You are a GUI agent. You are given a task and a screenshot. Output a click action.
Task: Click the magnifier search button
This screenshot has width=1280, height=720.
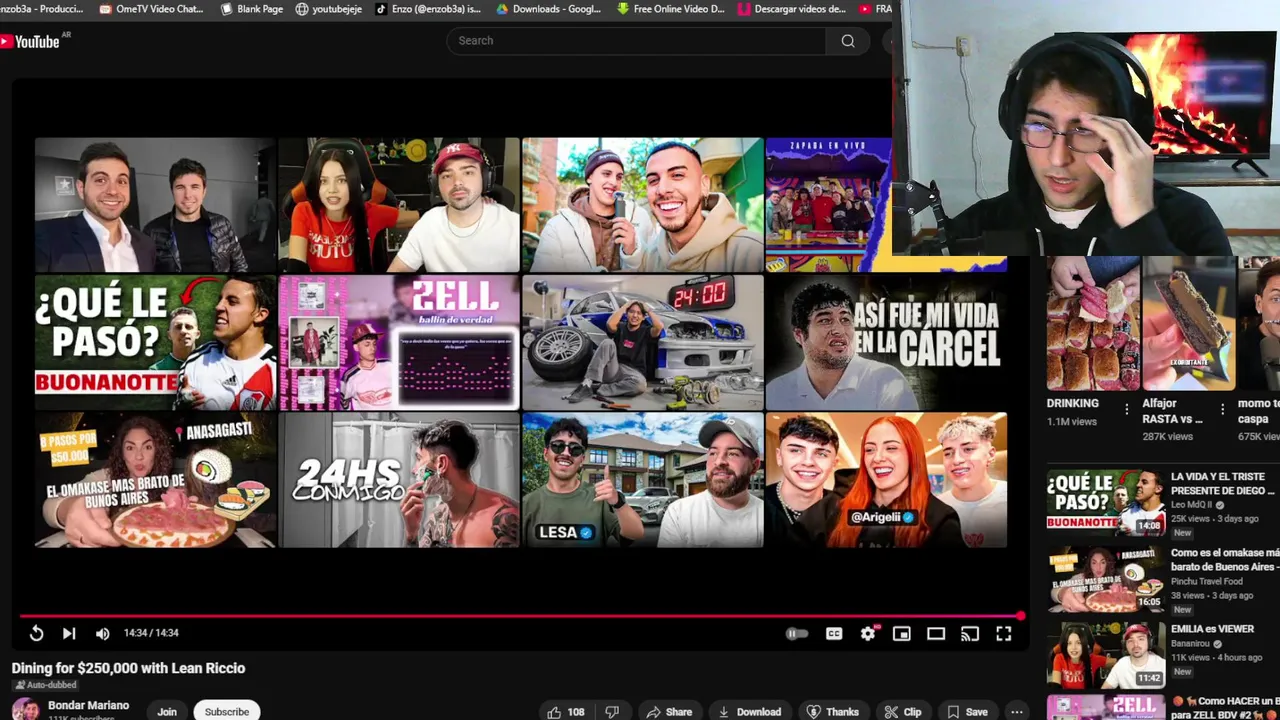848,41
